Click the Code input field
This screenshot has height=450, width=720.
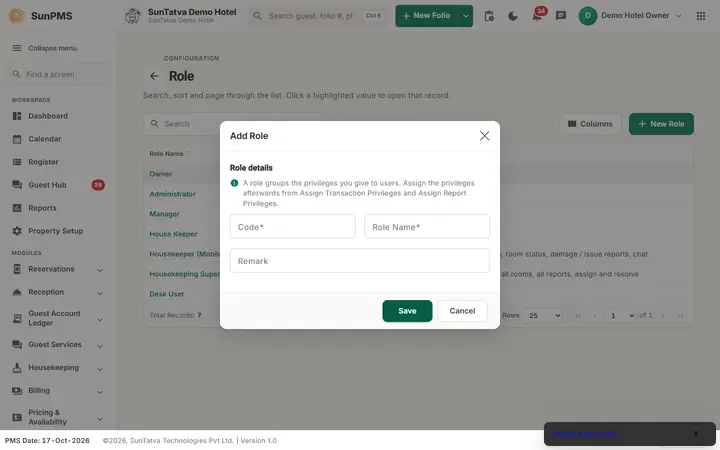pos(292,226)
